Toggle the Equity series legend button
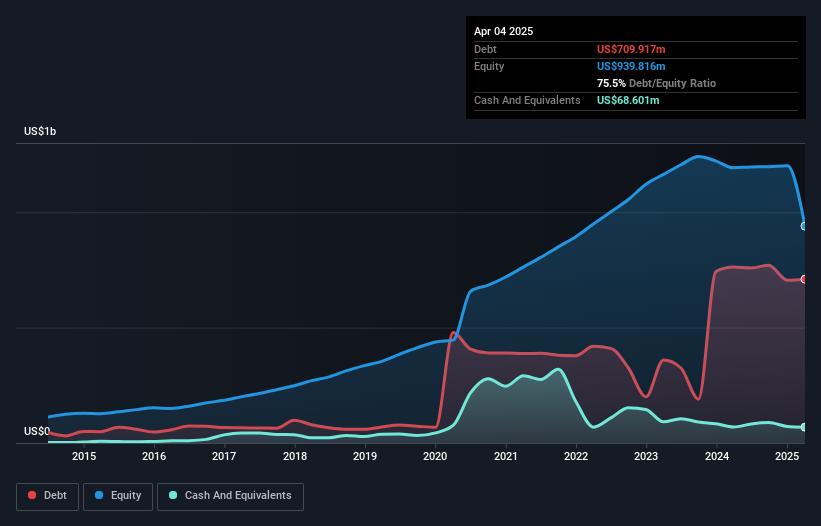 click(118, 496)
